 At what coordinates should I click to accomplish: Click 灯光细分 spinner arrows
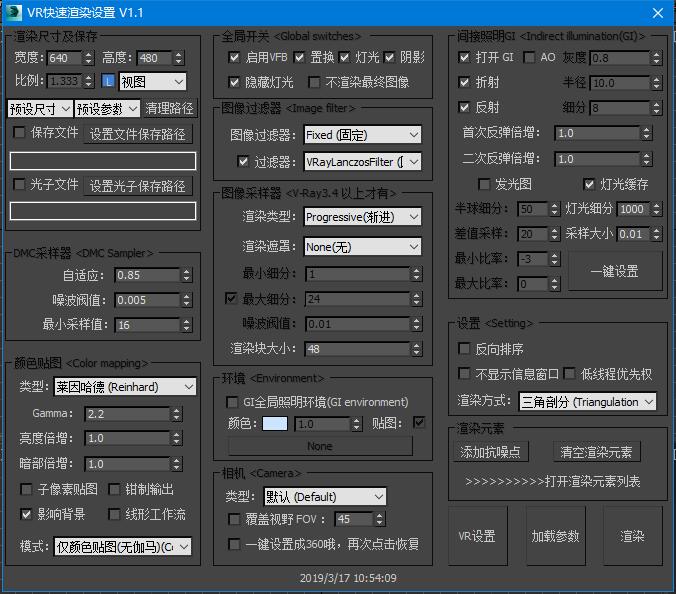click(x=656, y=209)
